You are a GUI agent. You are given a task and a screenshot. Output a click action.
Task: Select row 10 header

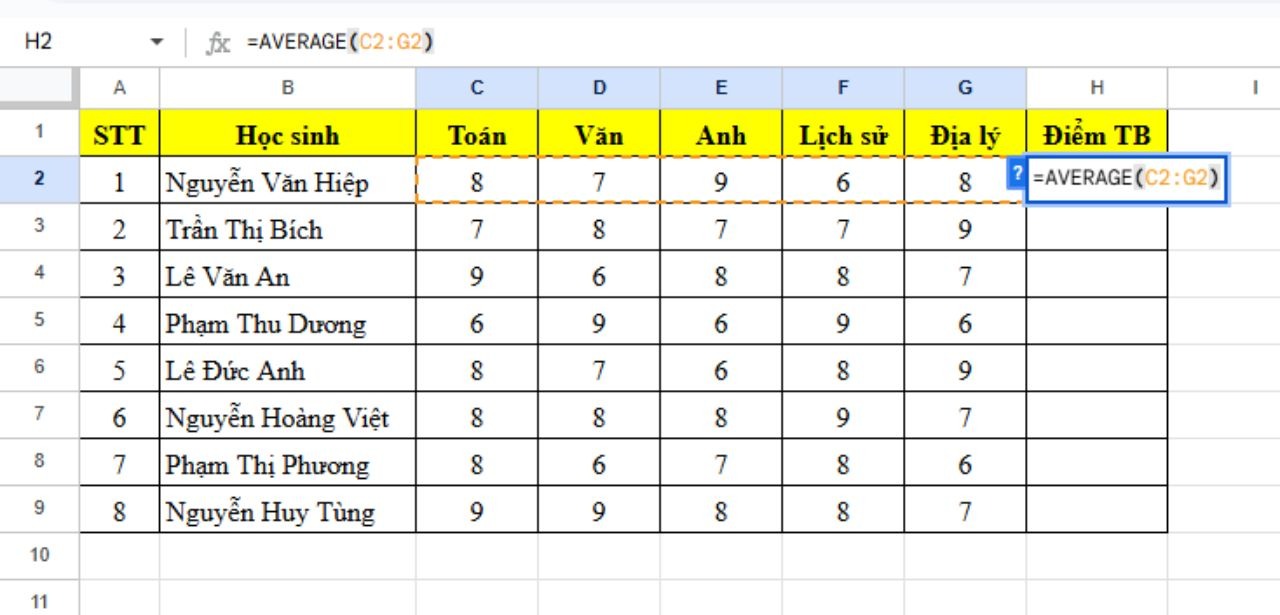click(x=39, y=555)
